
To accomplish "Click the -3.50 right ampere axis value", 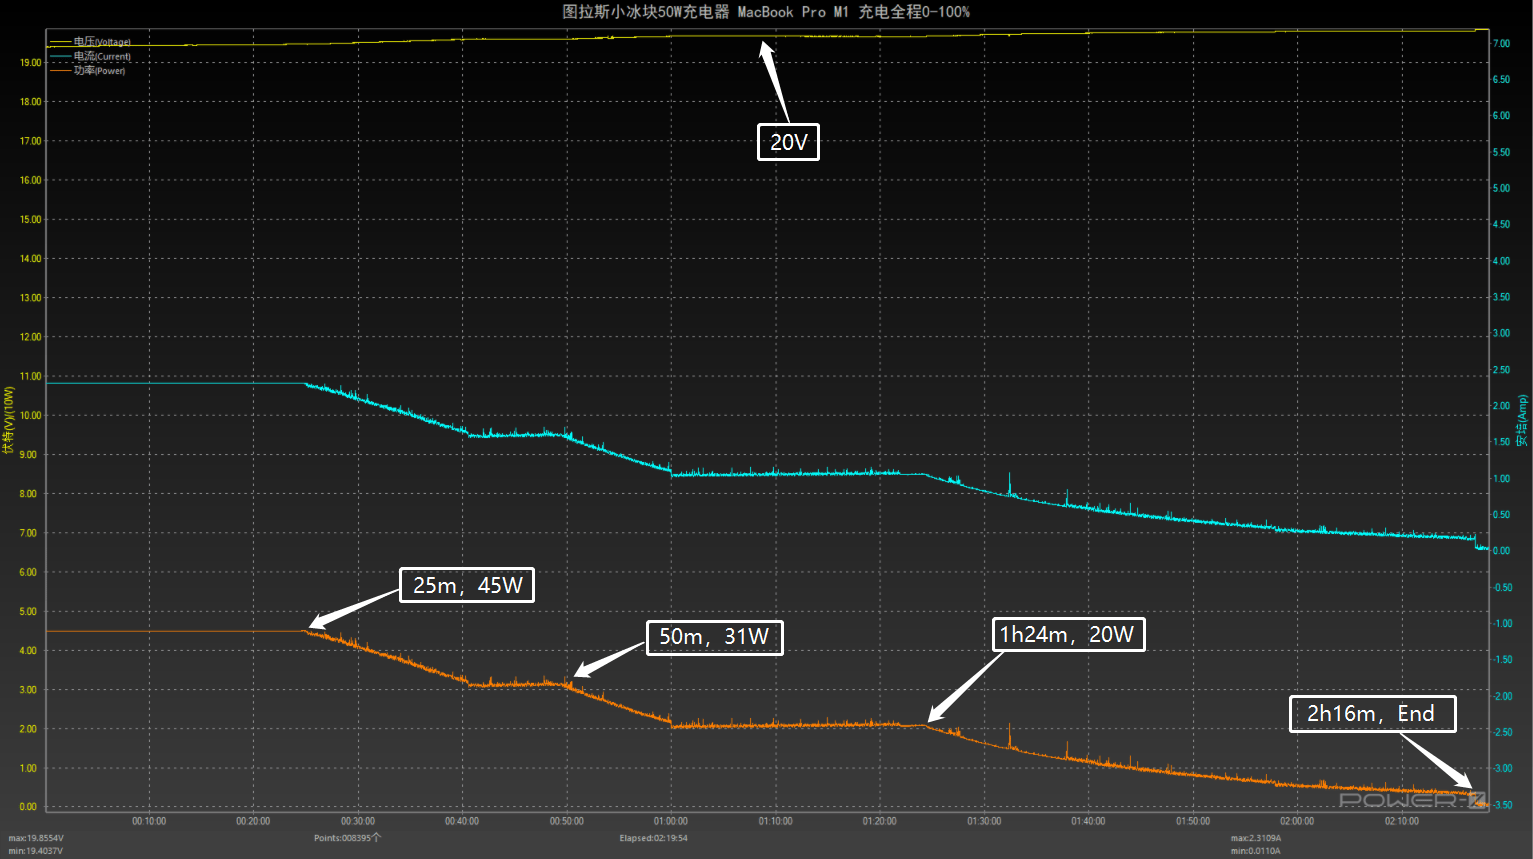I will pyautogui.click(x=1502, y=804).
